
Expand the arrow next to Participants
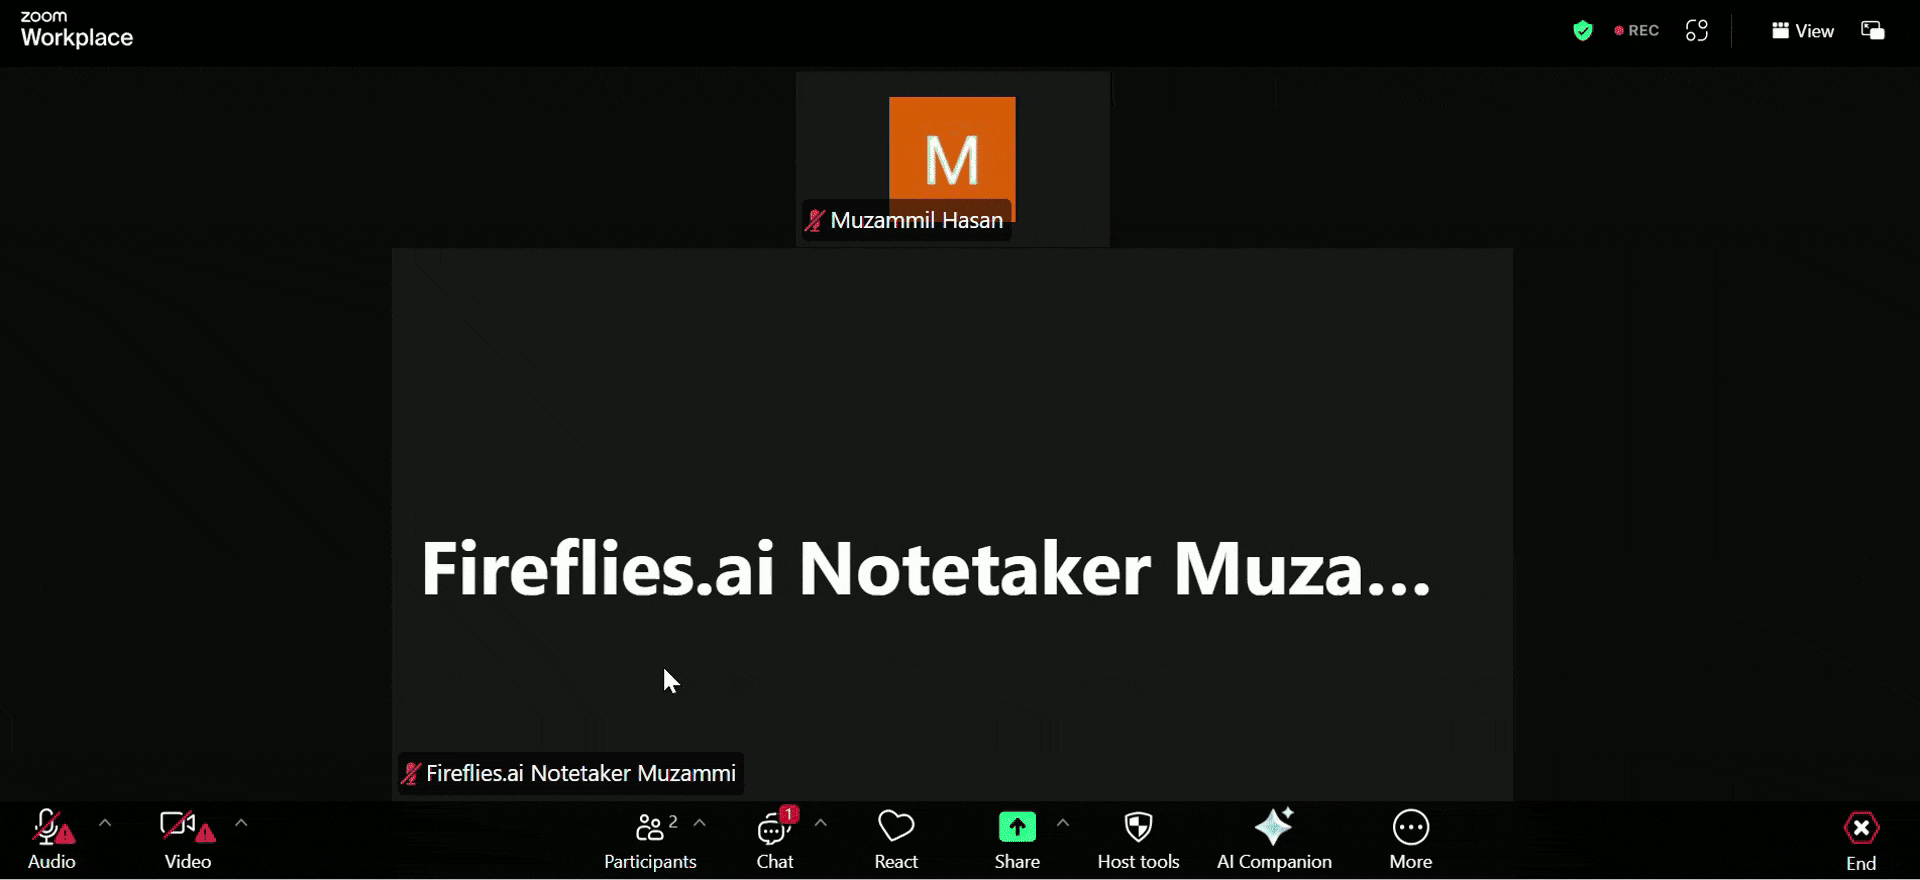(700, 823)
